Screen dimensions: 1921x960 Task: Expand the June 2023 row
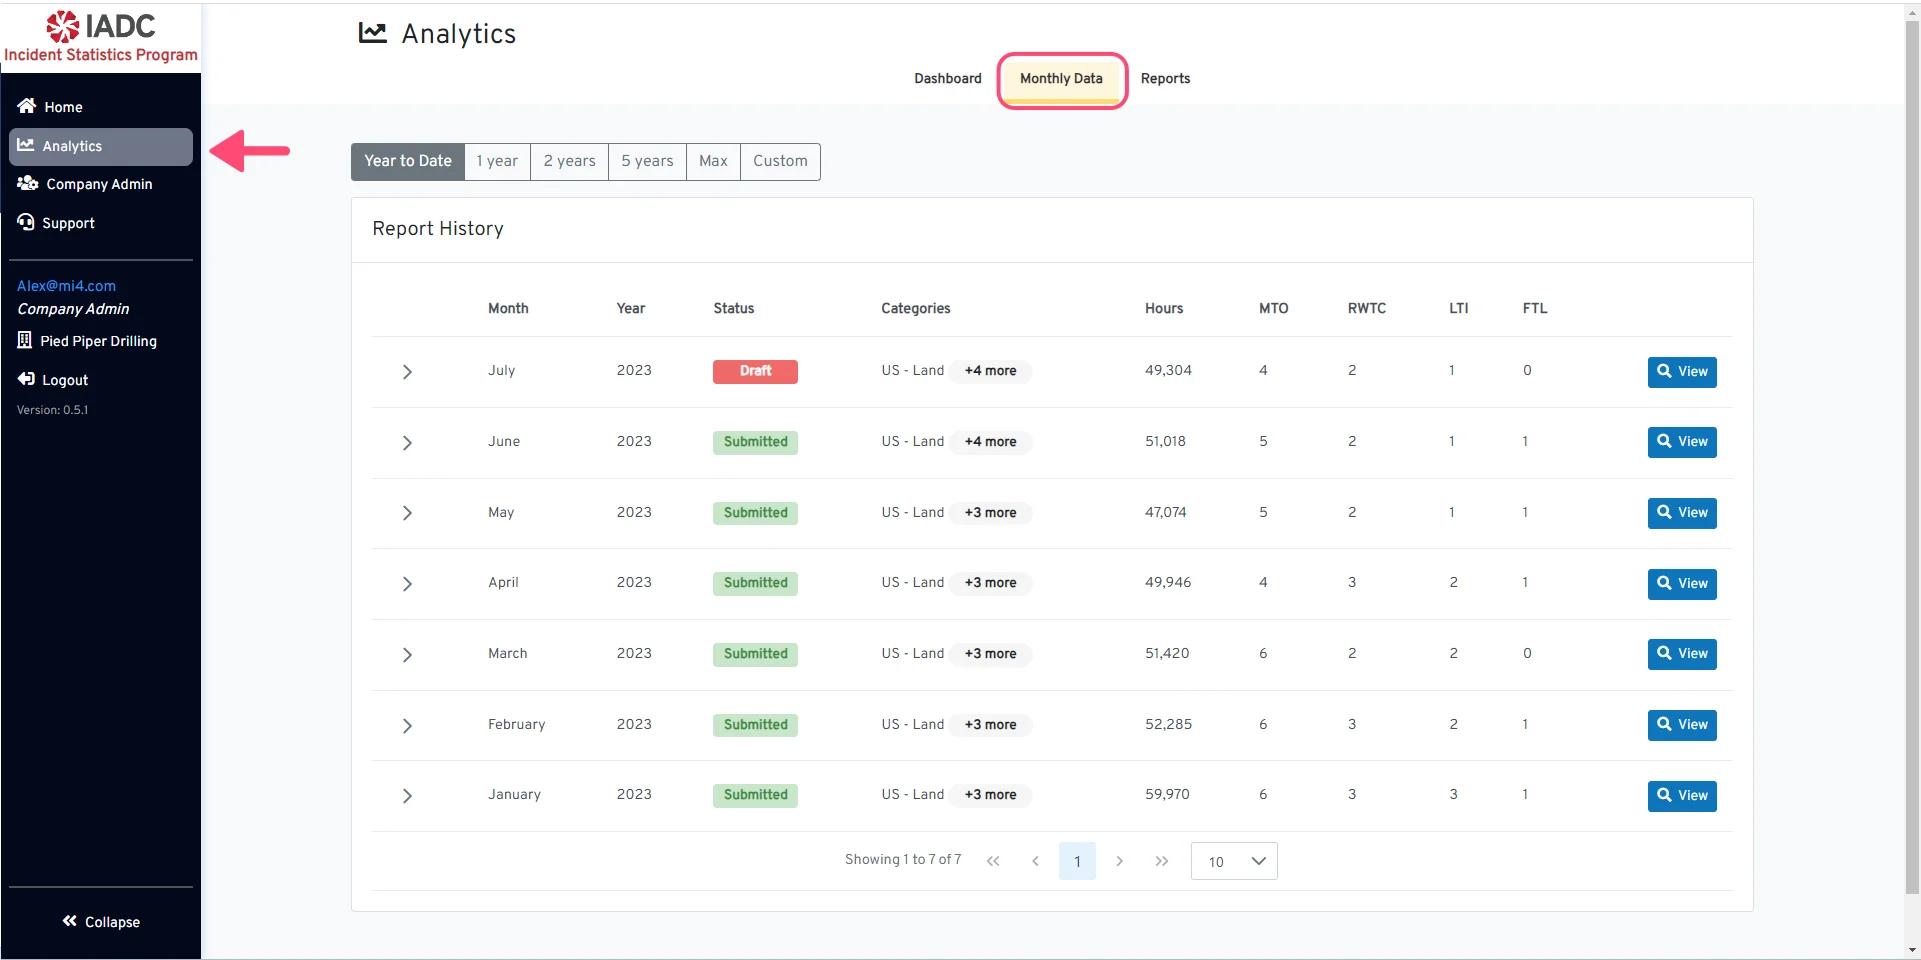[x=407, y=443]
